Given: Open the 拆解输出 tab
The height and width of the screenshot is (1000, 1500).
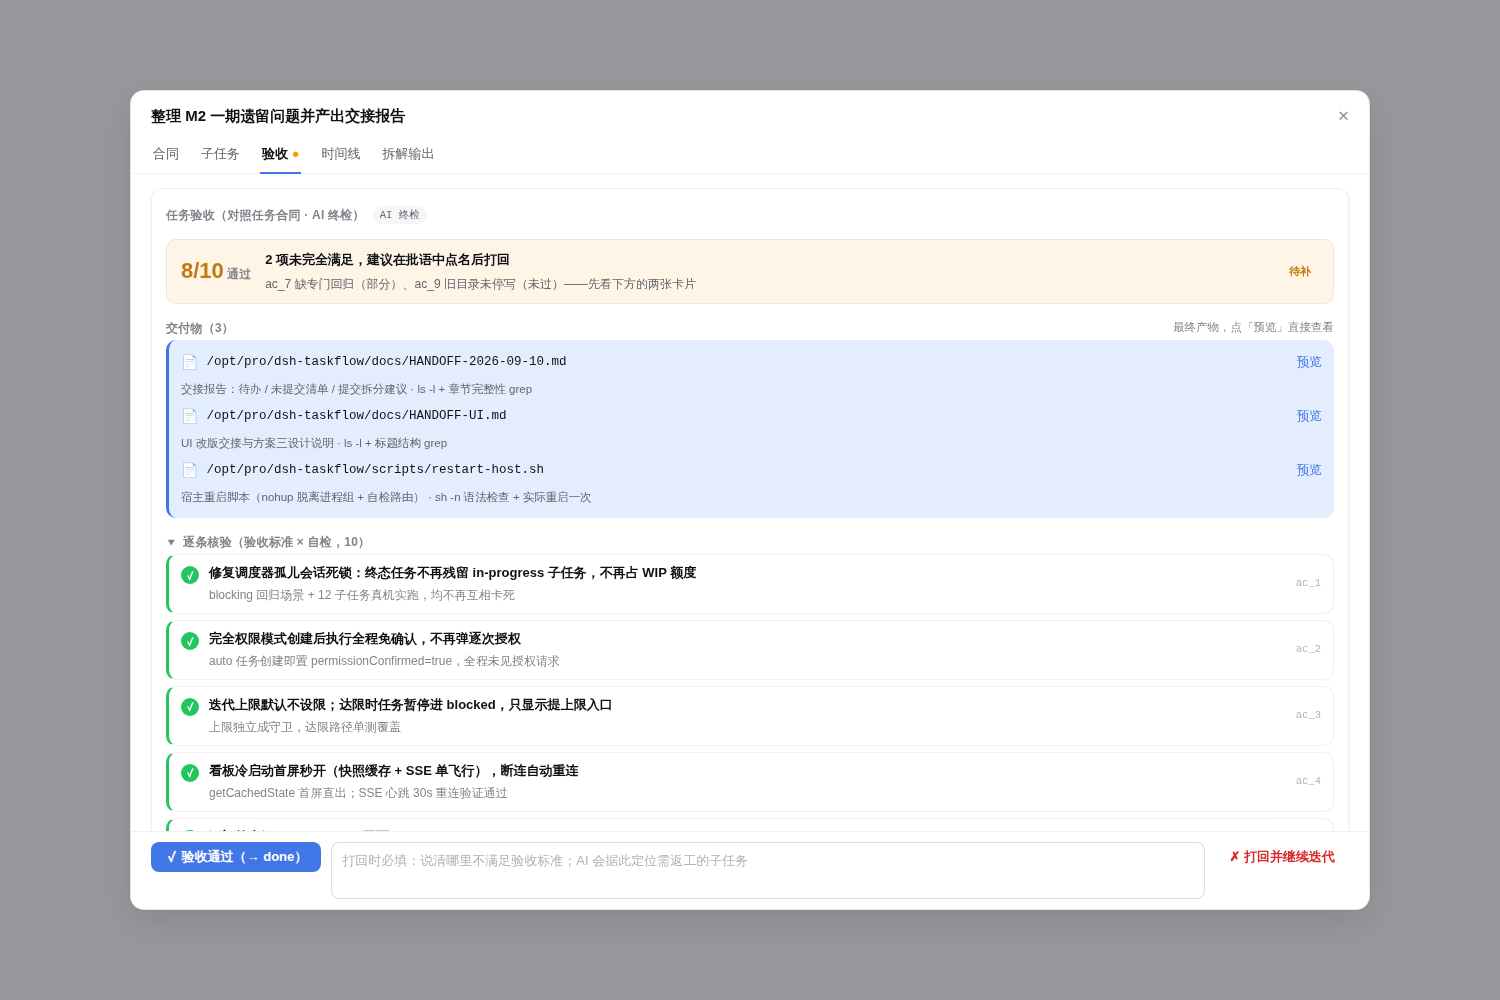Looking at the screenshot, I should click(408, 154).
